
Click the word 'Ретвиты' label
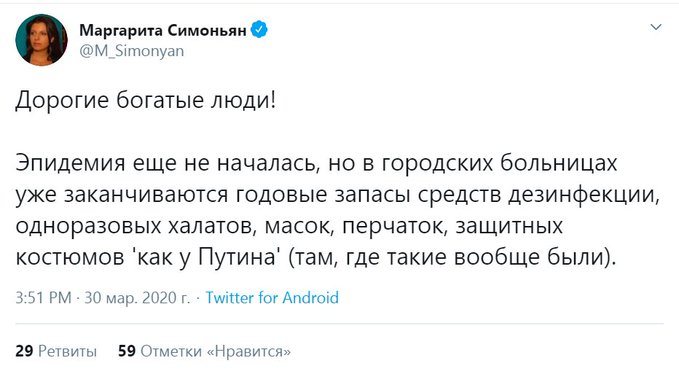(68, 351)
